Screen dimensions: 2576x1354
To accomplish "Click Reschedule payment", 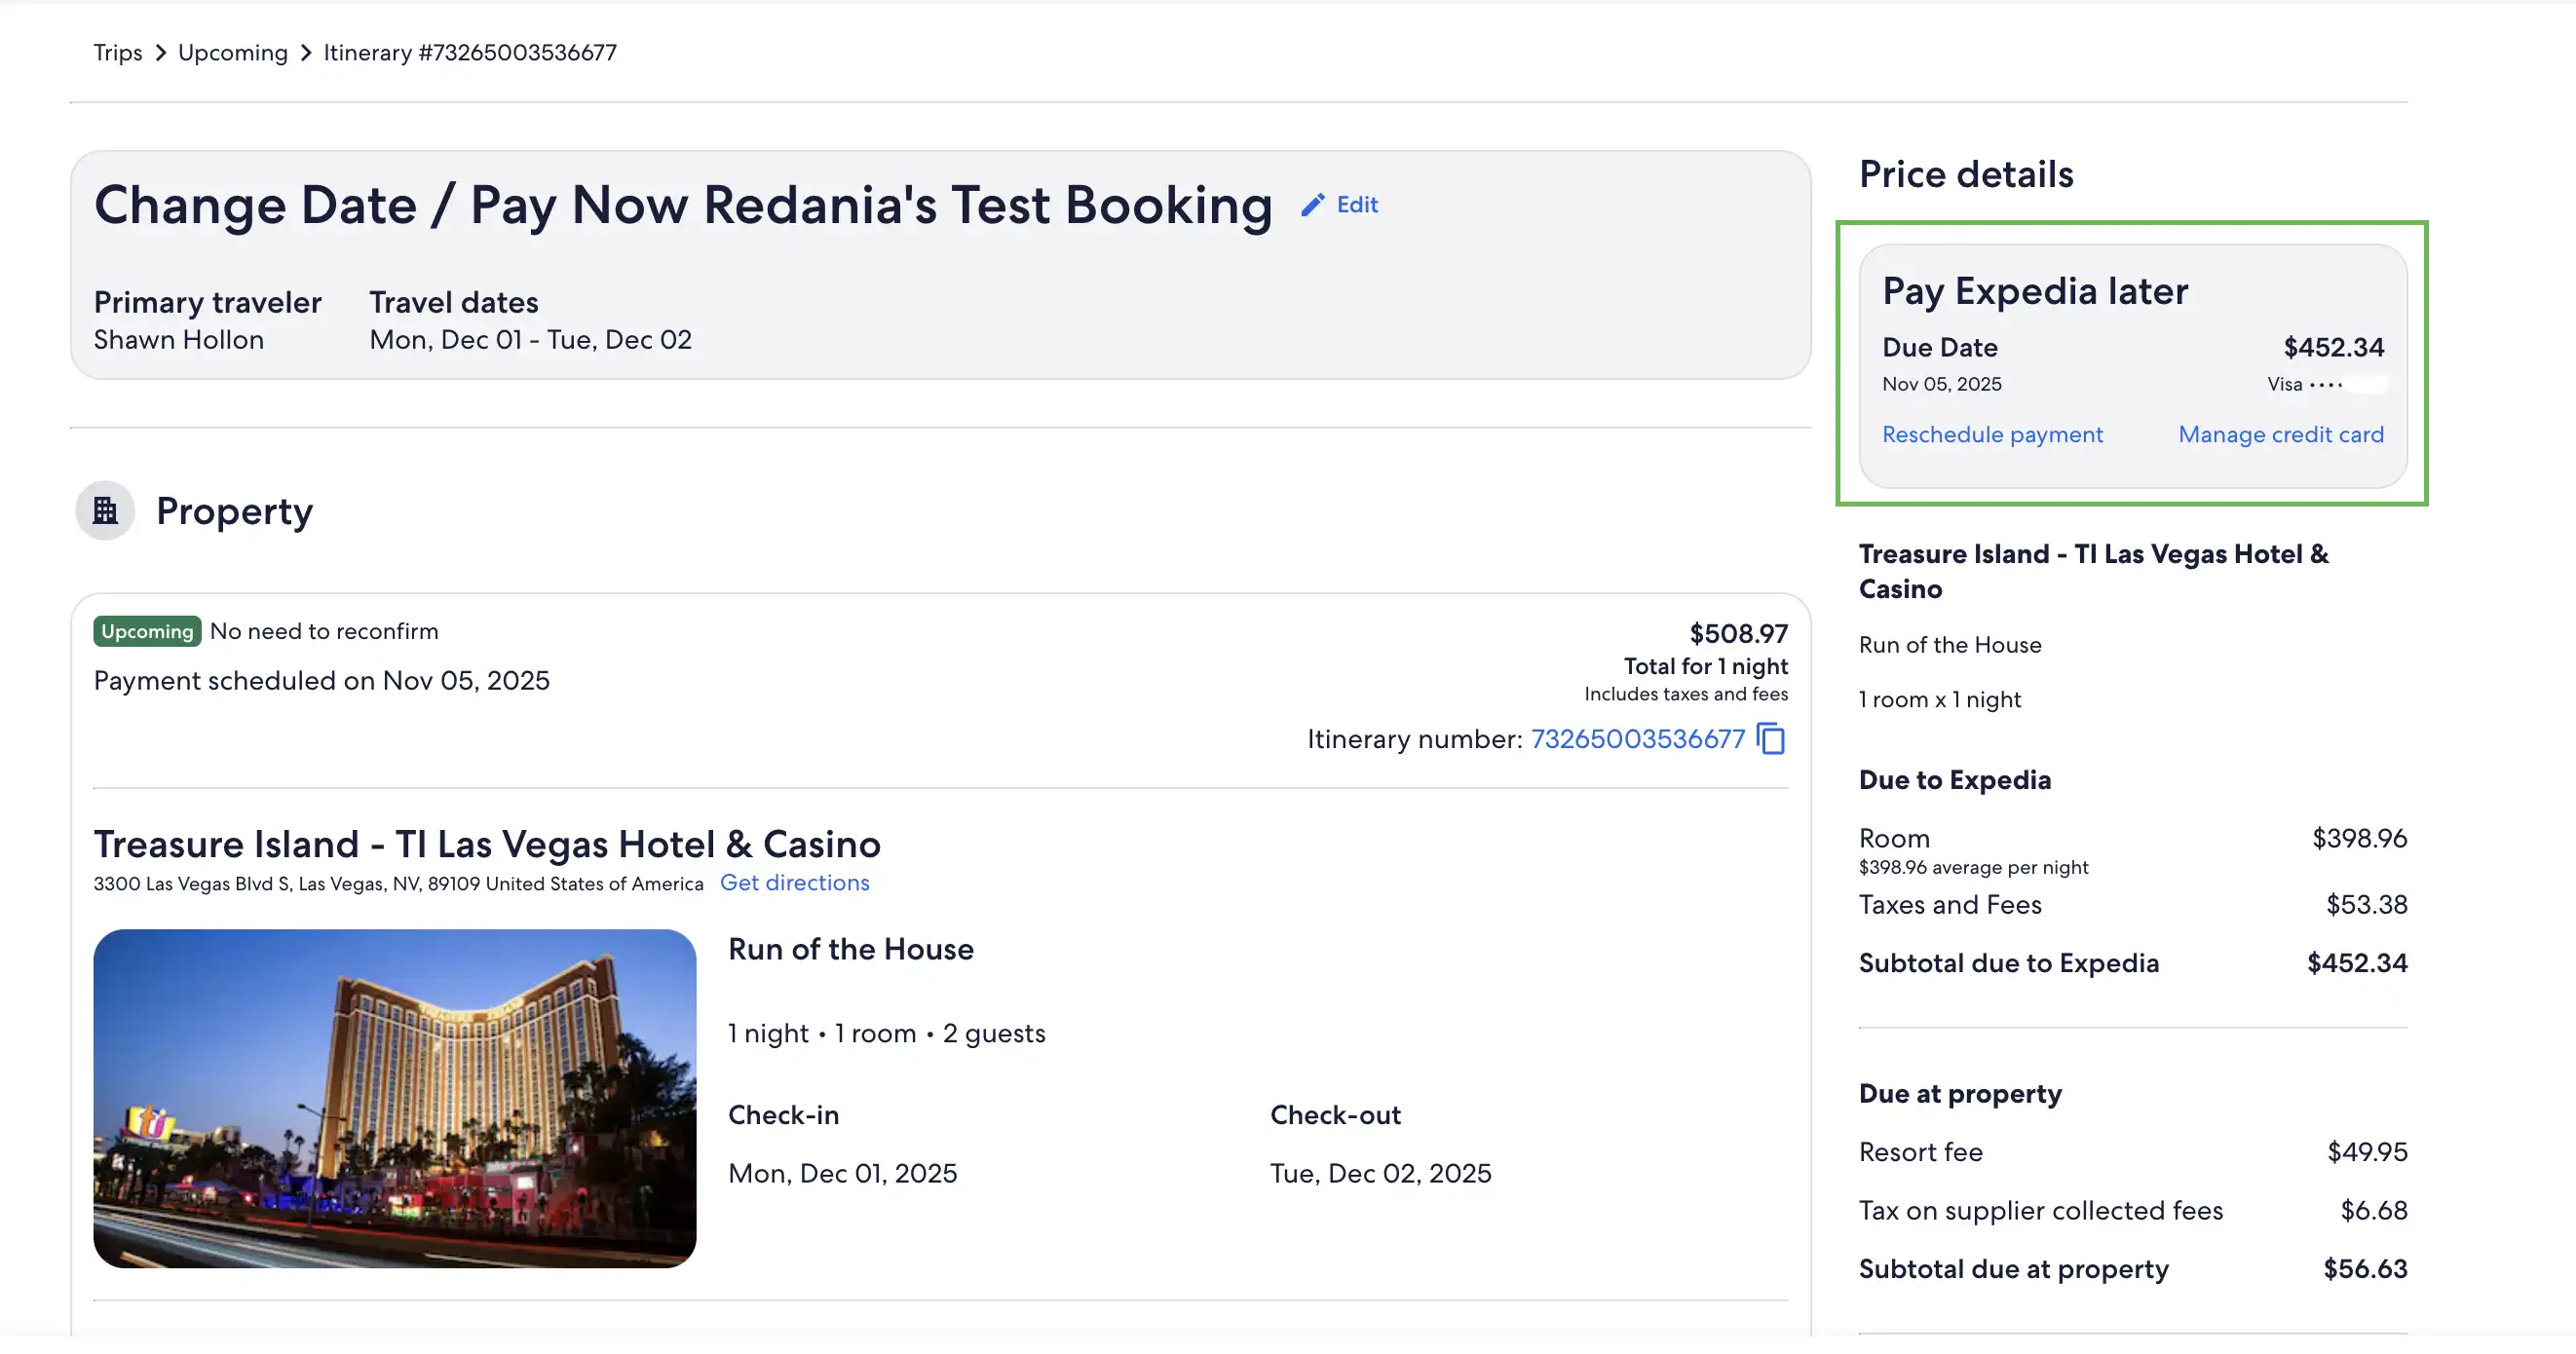I will coord(1993,434).
